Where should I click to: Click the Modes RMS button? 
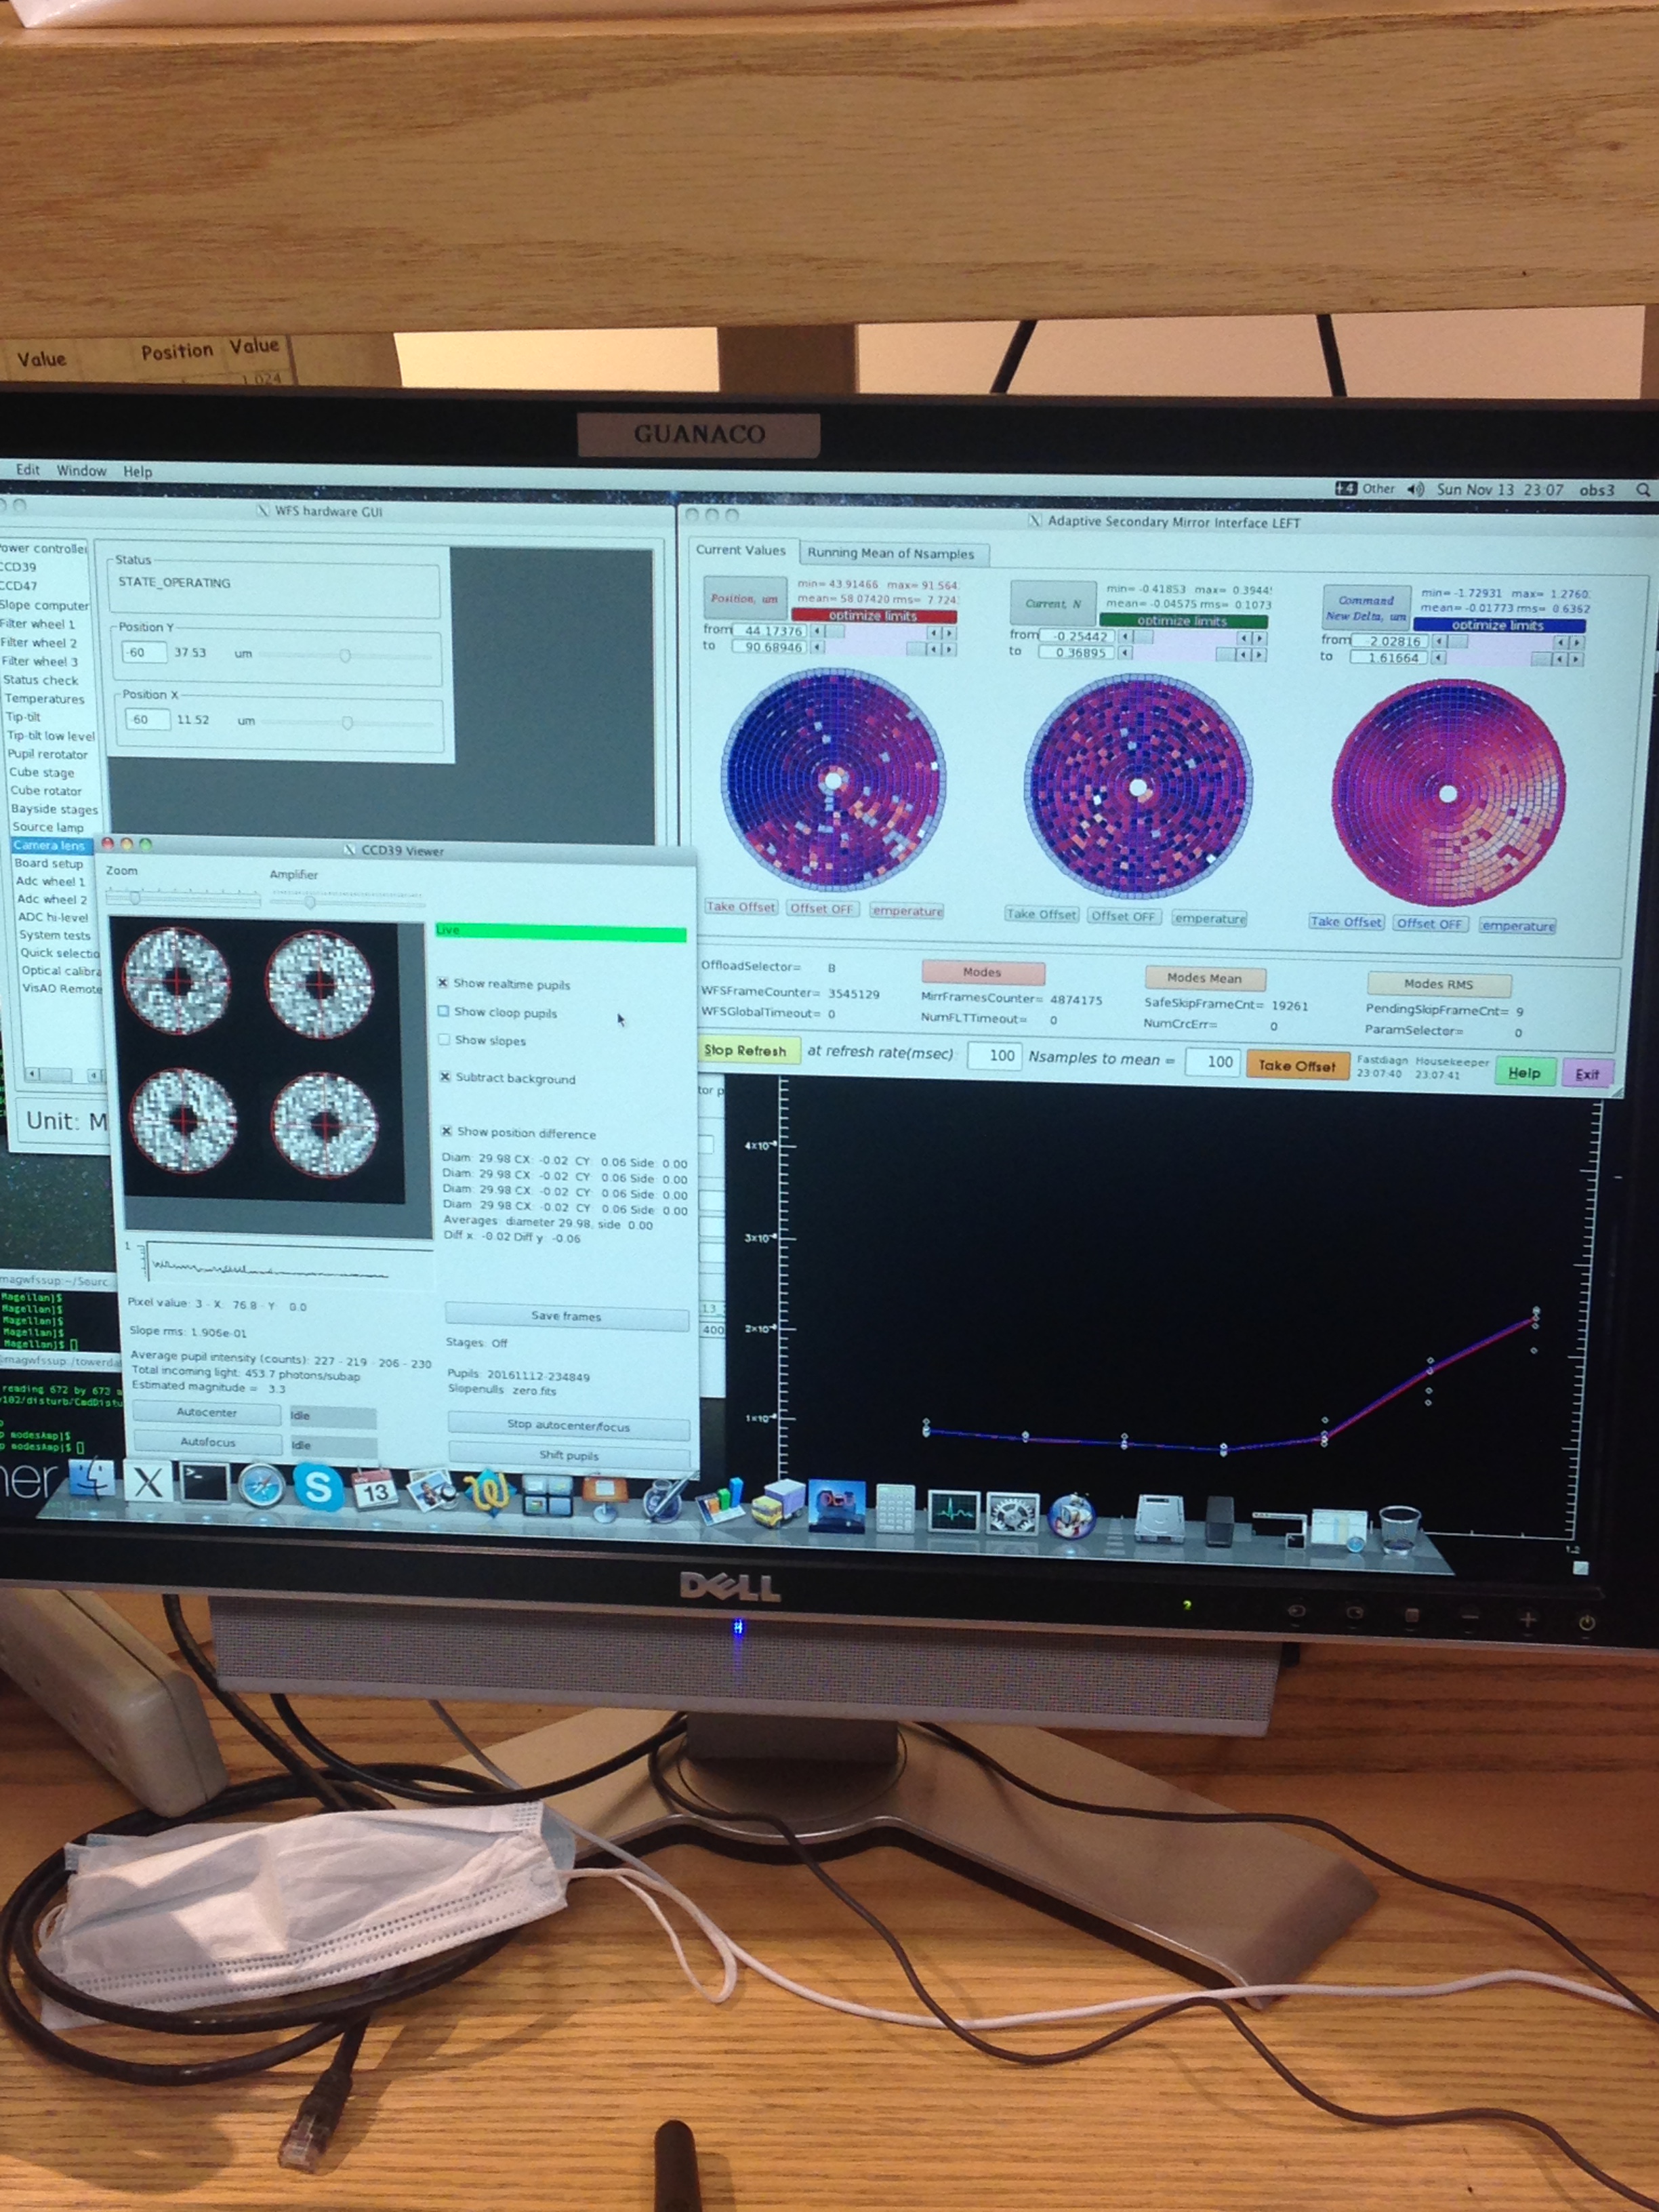pos(1439,984)
